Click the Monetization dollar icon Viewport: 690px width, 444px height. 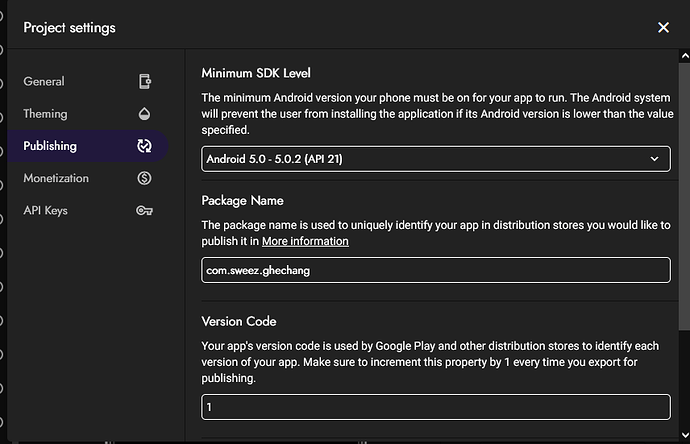144,178
